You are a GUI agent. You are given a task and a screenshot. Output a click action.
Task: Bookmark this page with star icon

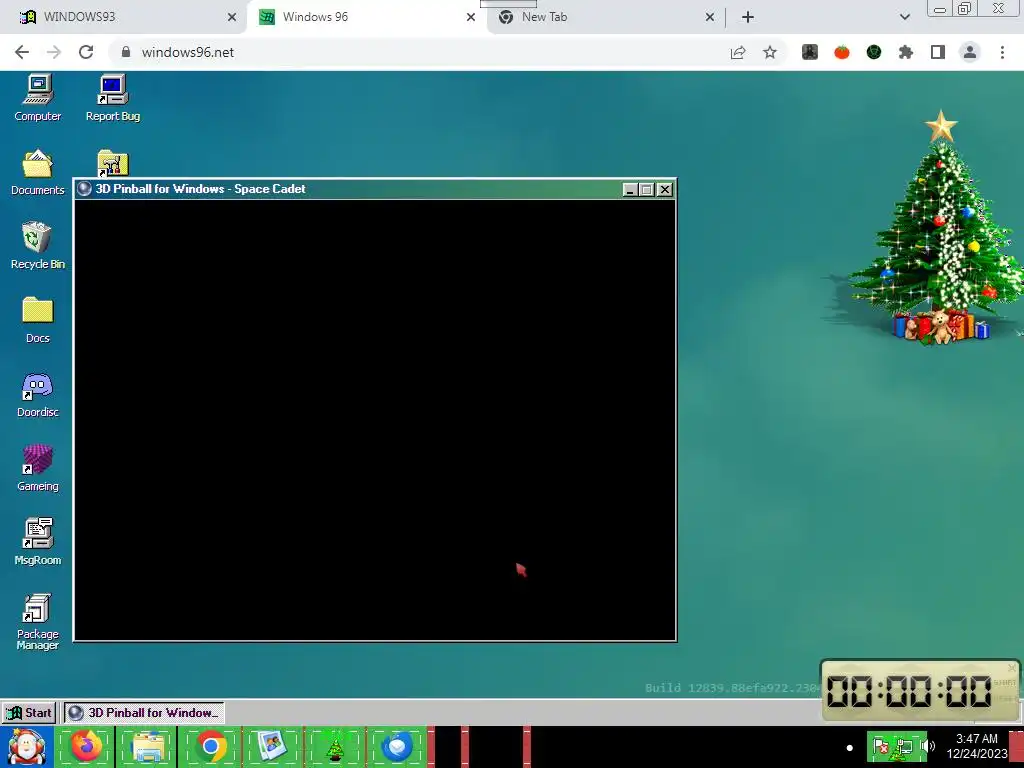[770, 52]
